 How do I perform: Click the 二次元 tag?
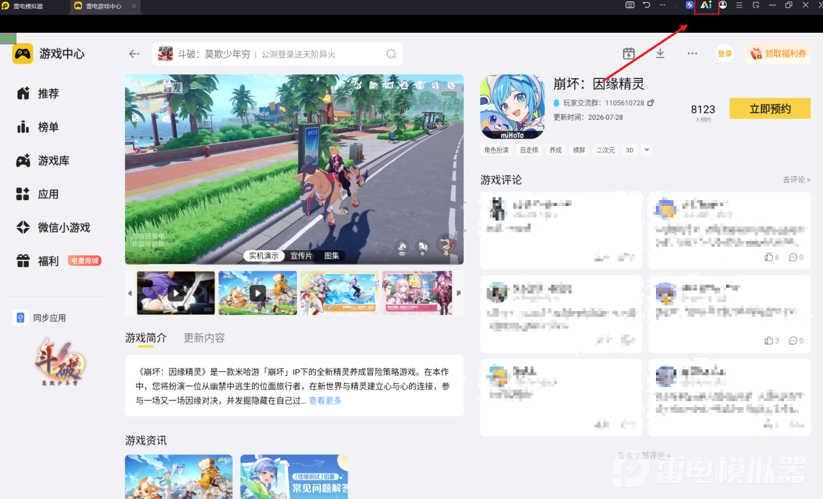pos(605,150)
